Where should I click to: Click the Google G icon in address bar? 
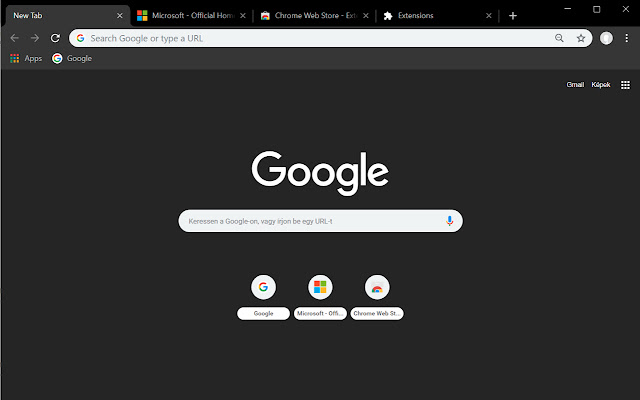[x=80, y=38]
